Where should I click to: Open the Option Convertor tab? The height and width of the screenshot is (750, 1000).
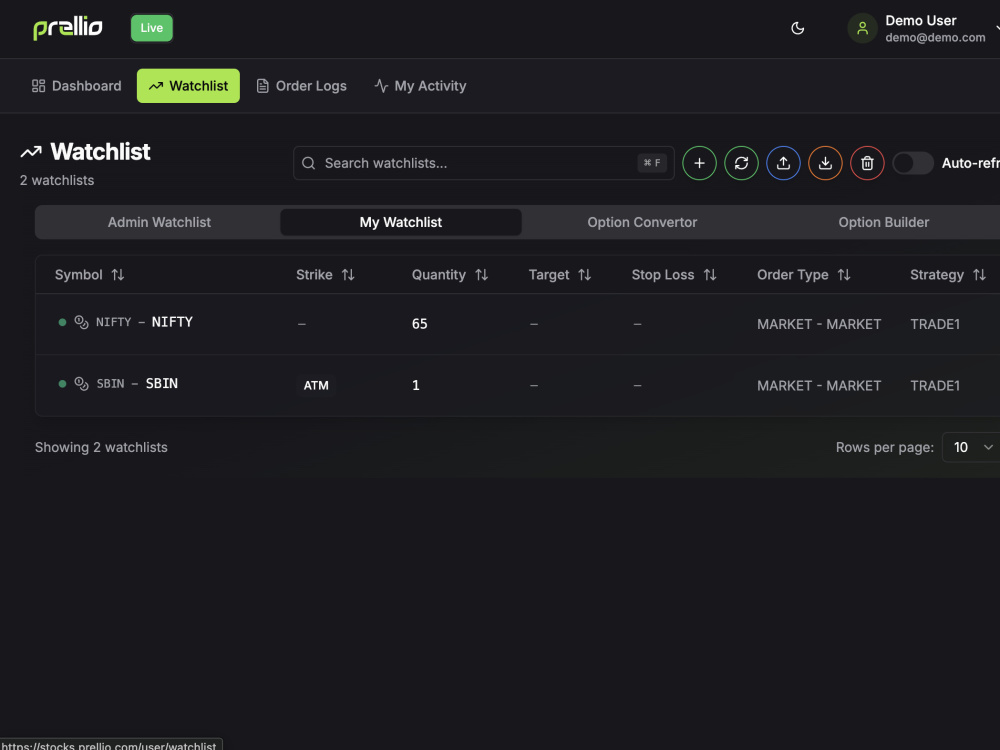pos(642,223)
